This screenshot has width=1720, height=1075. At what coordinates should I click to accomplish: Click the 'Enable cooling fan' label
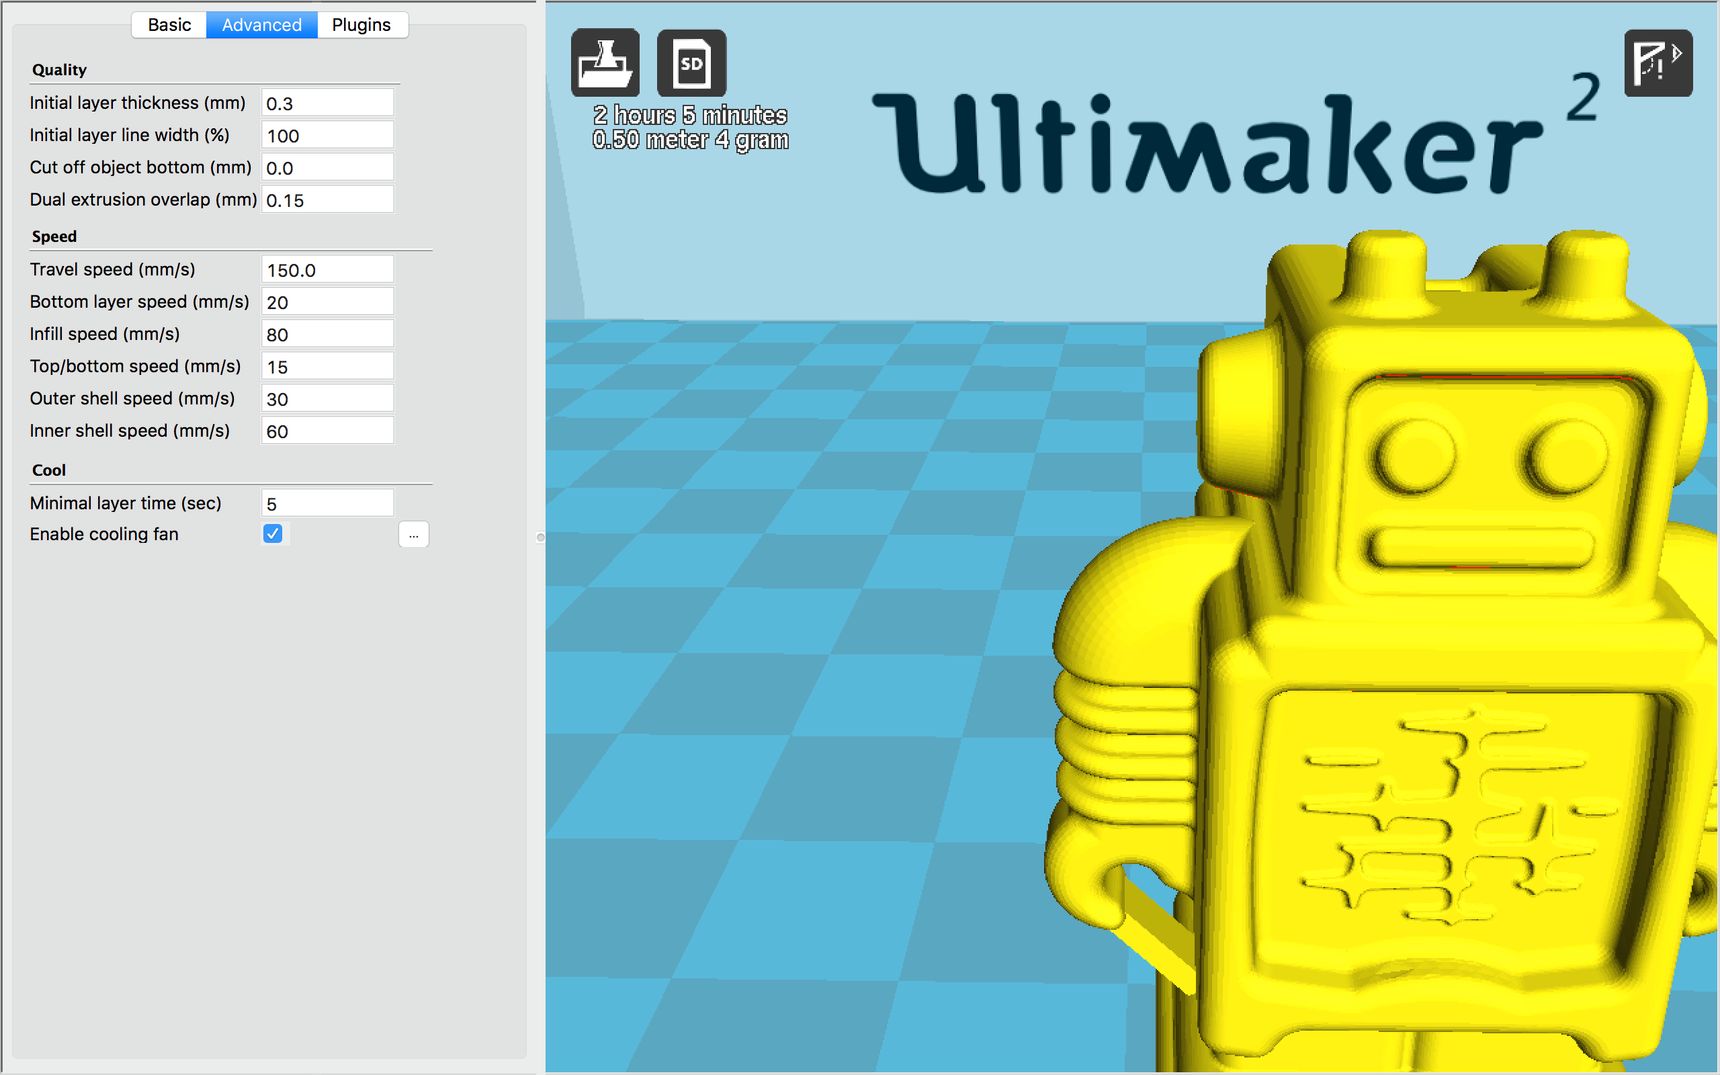pos(104,534)
